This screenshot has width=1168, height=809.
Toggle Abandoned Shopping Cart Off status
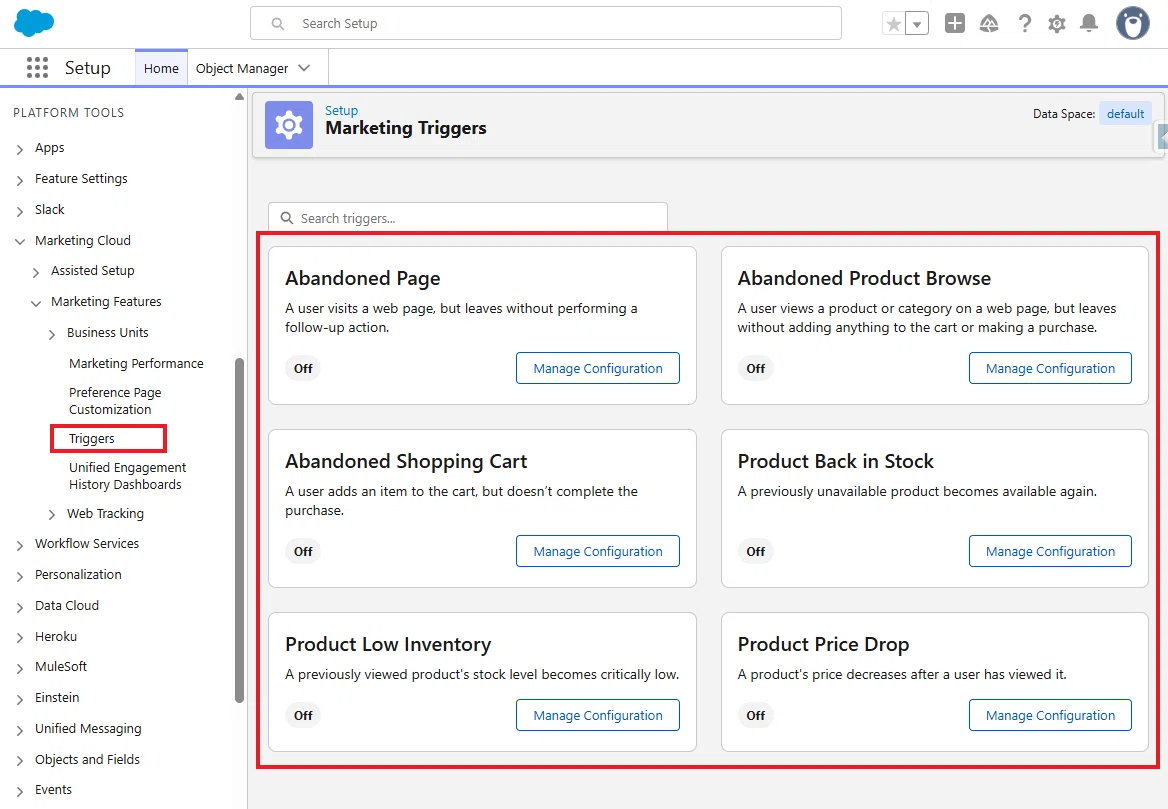[303, 551]
